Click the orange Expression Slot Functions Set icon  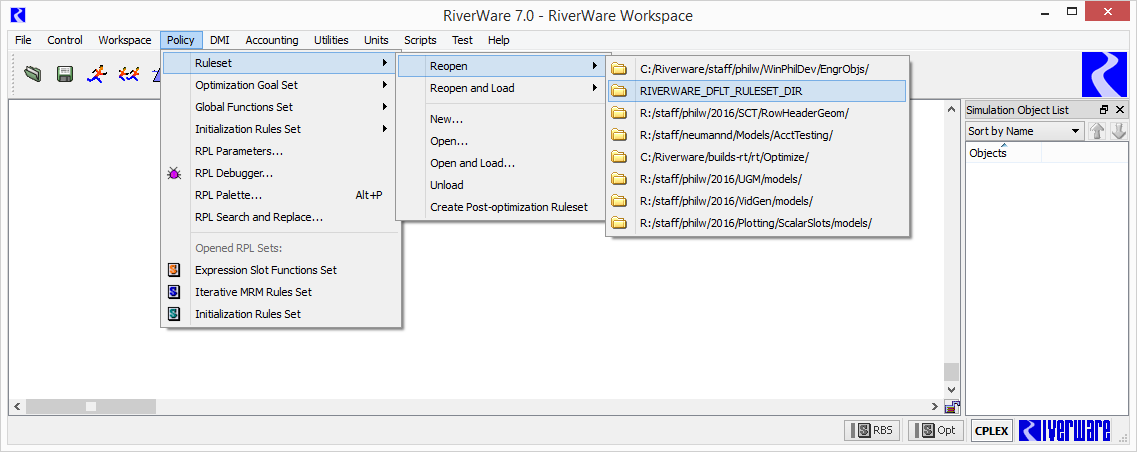coord(174,270)
